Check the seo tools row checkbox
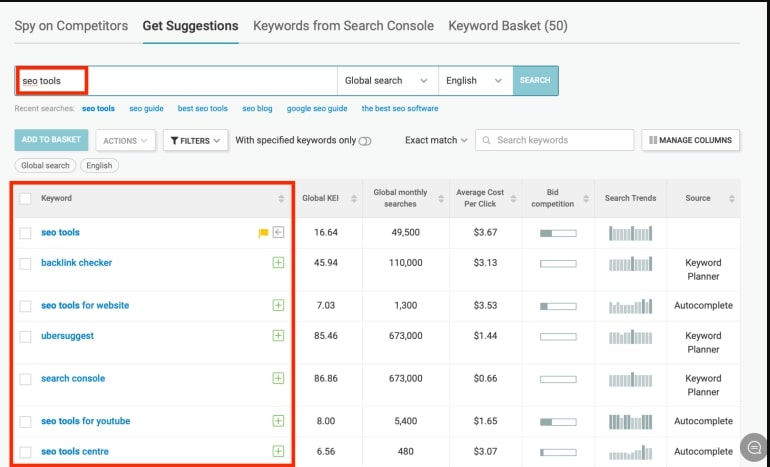 coord(26,233)
